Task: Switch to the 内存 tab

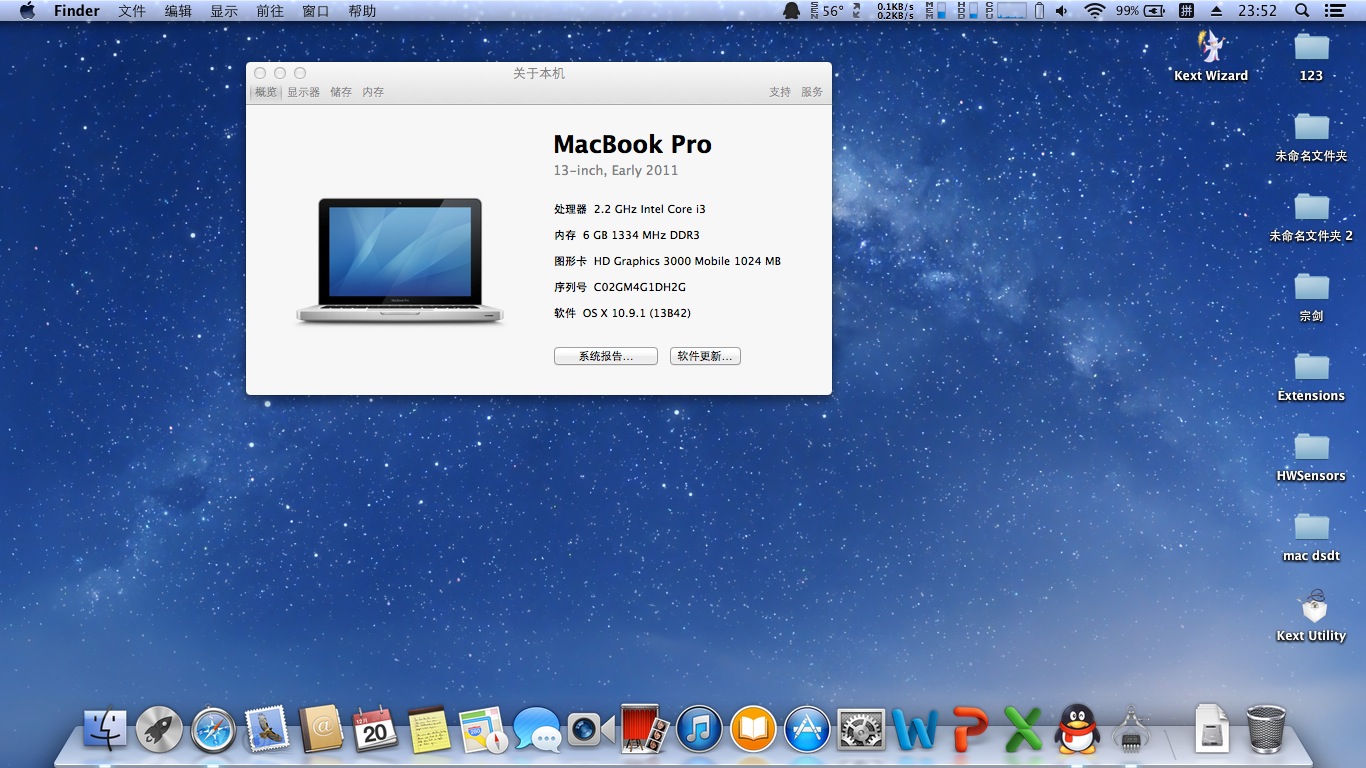Action: point(373,92)
